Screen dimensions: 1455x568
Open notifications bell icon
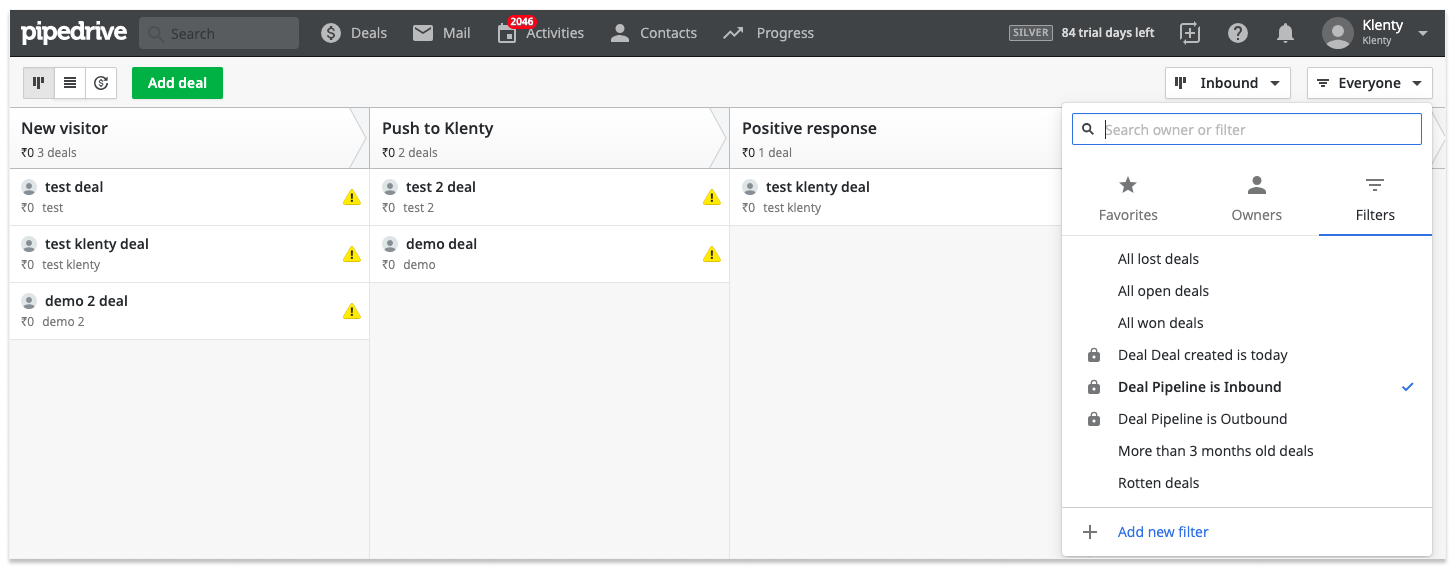tap(1286, 33)
